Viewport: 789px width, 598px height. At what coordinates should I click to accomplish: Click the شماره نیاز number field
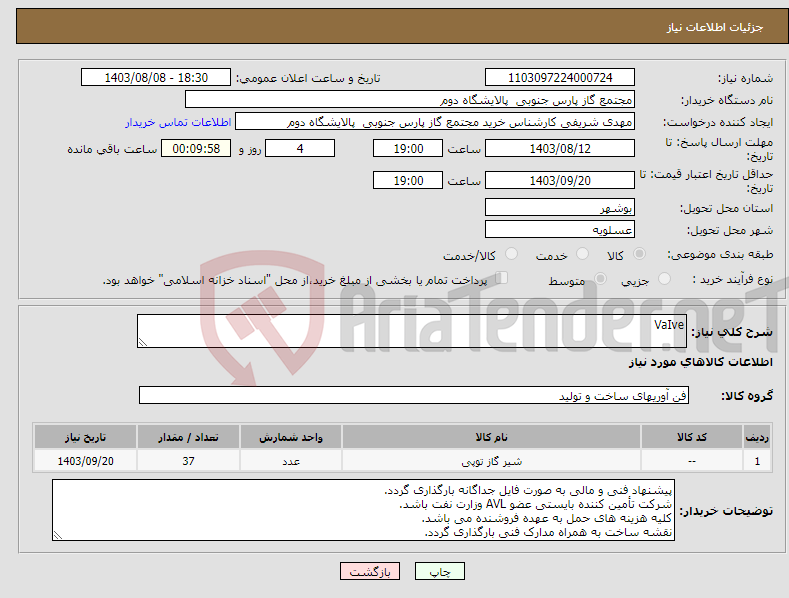pos(560,78)
